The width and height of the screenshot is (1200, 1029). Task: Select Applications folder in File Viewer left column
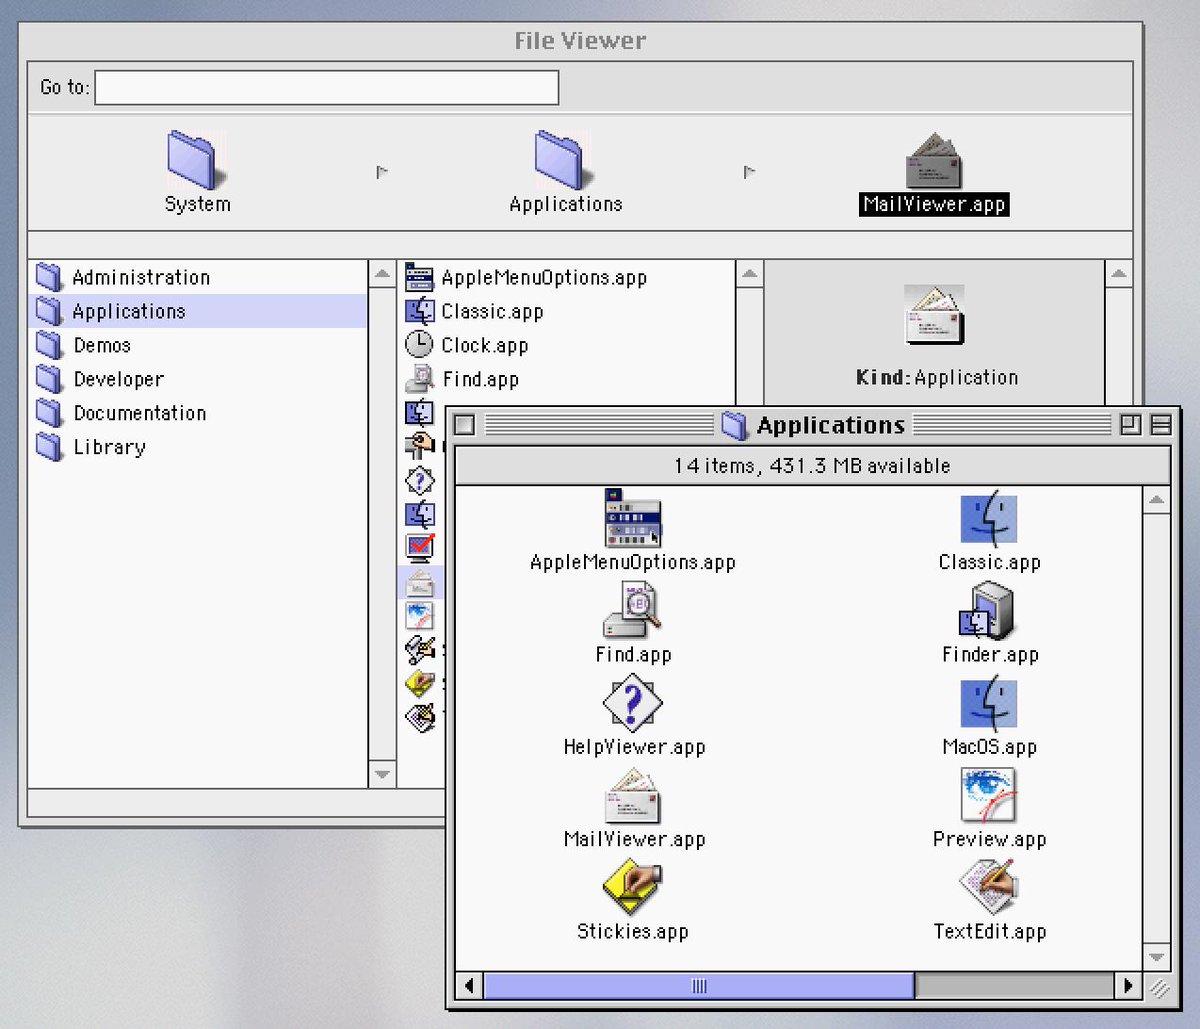[198, 312]
